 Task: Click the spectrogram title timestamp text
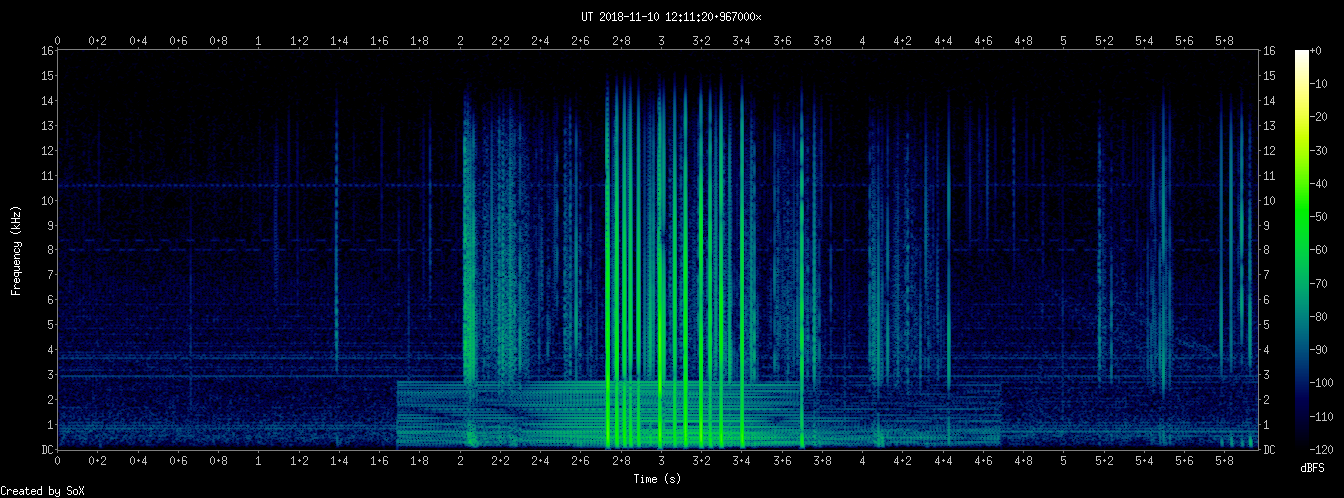[671, 17]
